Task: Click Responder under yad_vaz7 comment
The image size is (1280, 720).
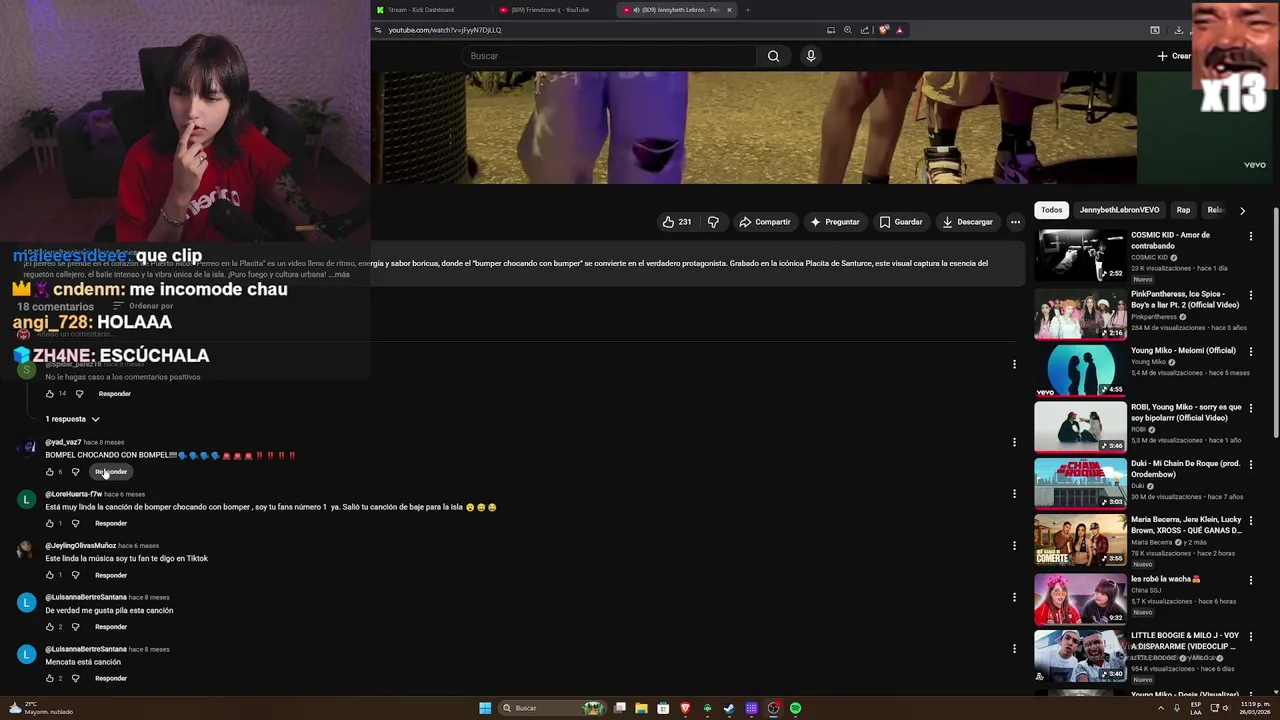Action: (111, 472)
